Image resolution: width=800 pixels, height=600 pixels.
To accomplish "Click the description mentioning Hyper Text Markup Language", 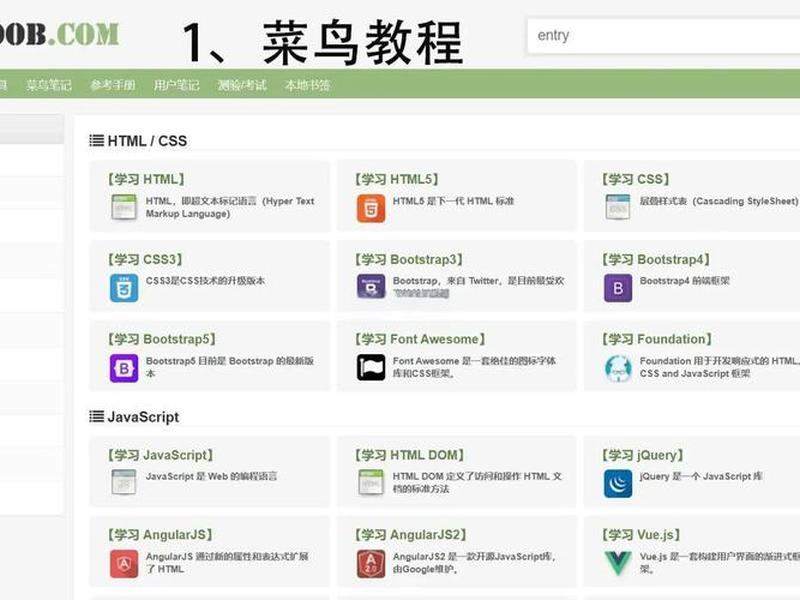I will click(230, 207).
